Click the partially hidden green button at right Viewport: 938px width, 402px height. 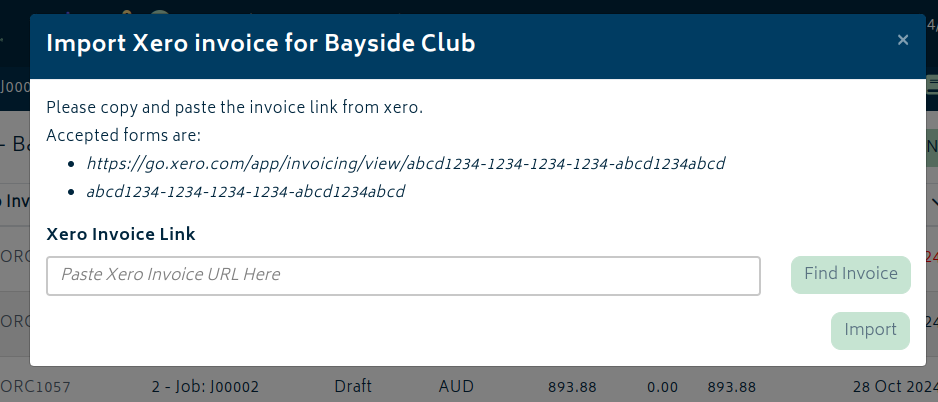[x=931, y=147]
